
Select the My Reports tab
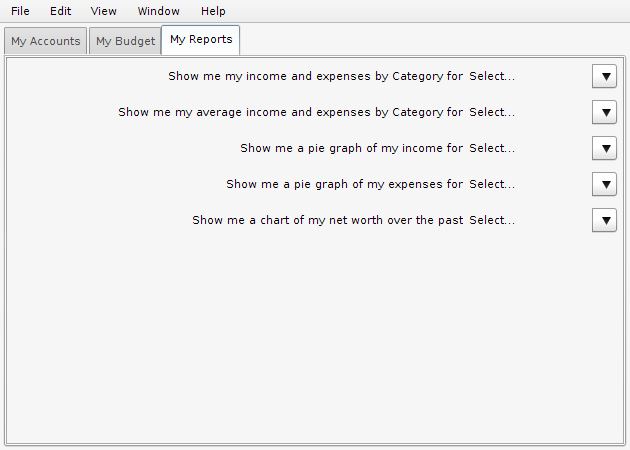pyautogui.click(x=201, y=40)
